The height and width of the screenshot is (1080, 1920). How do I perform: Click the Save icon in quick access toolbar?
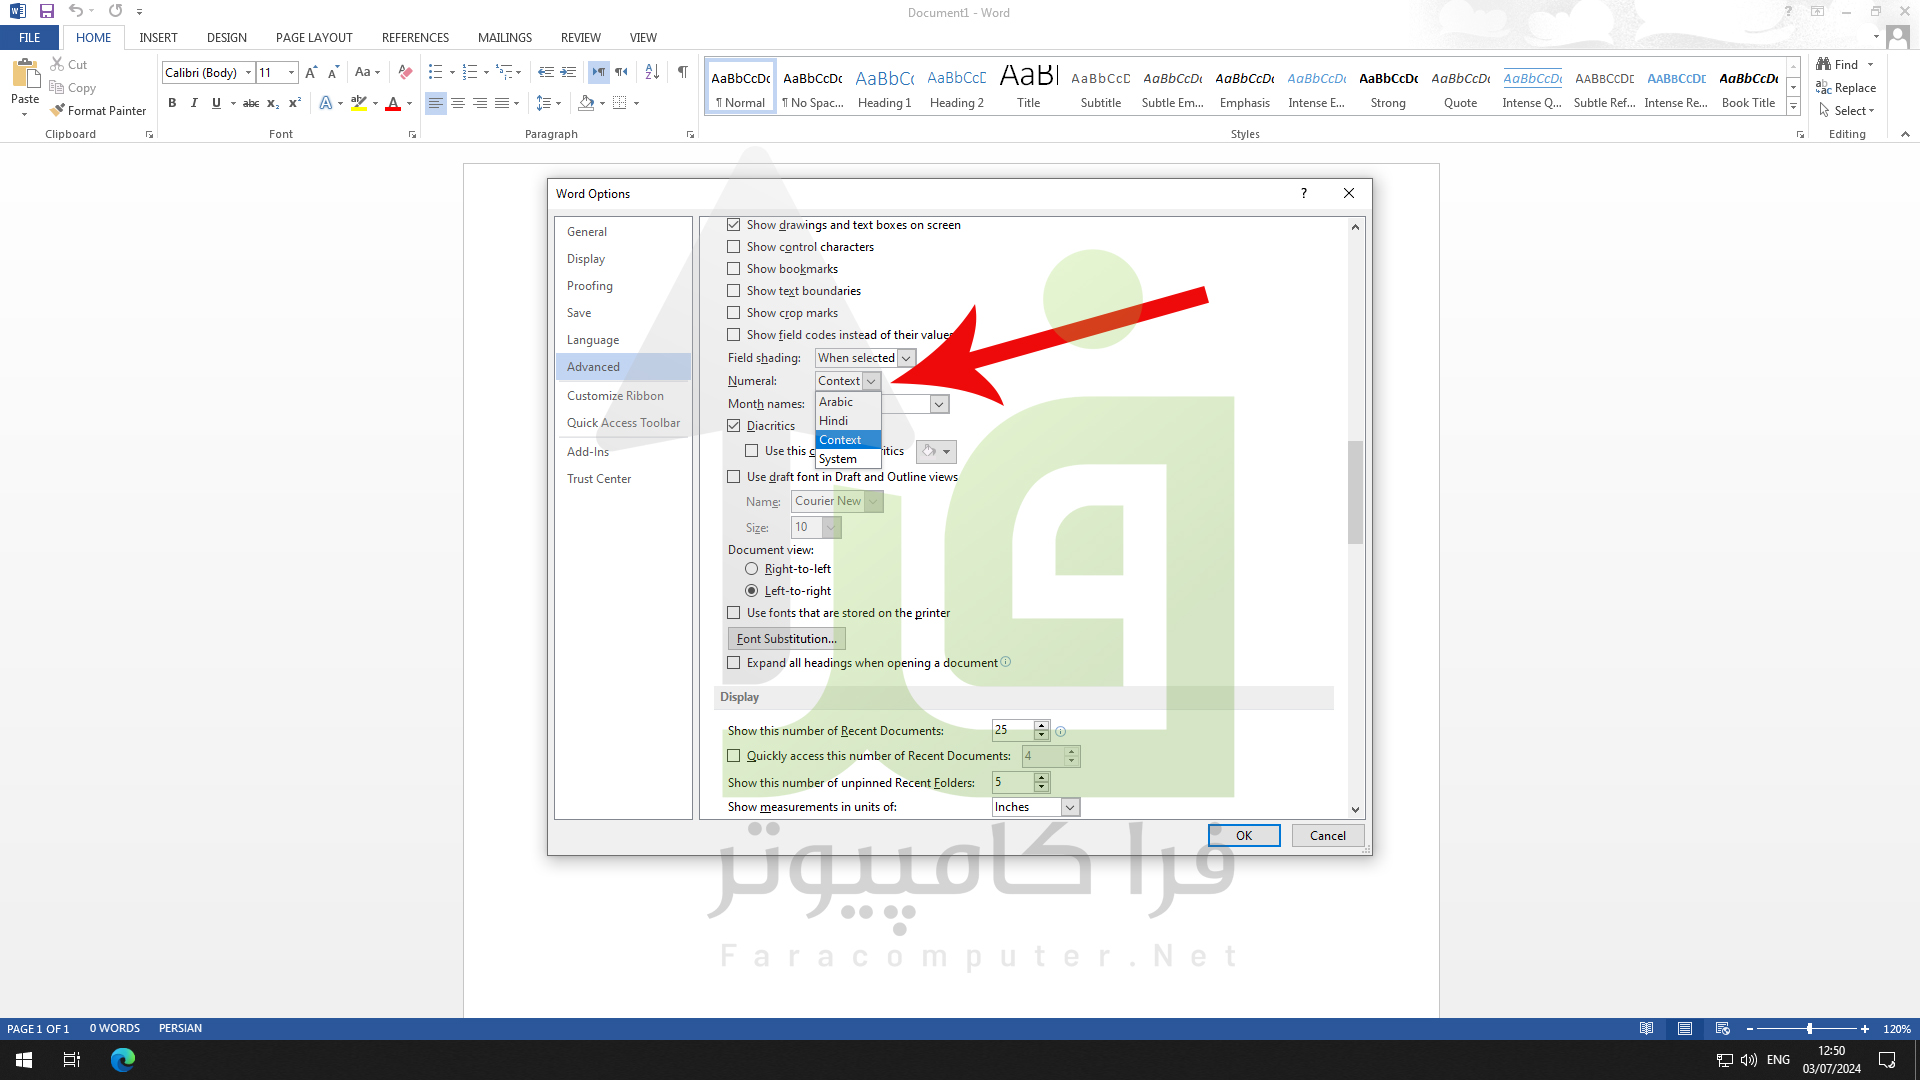(46, 12)
